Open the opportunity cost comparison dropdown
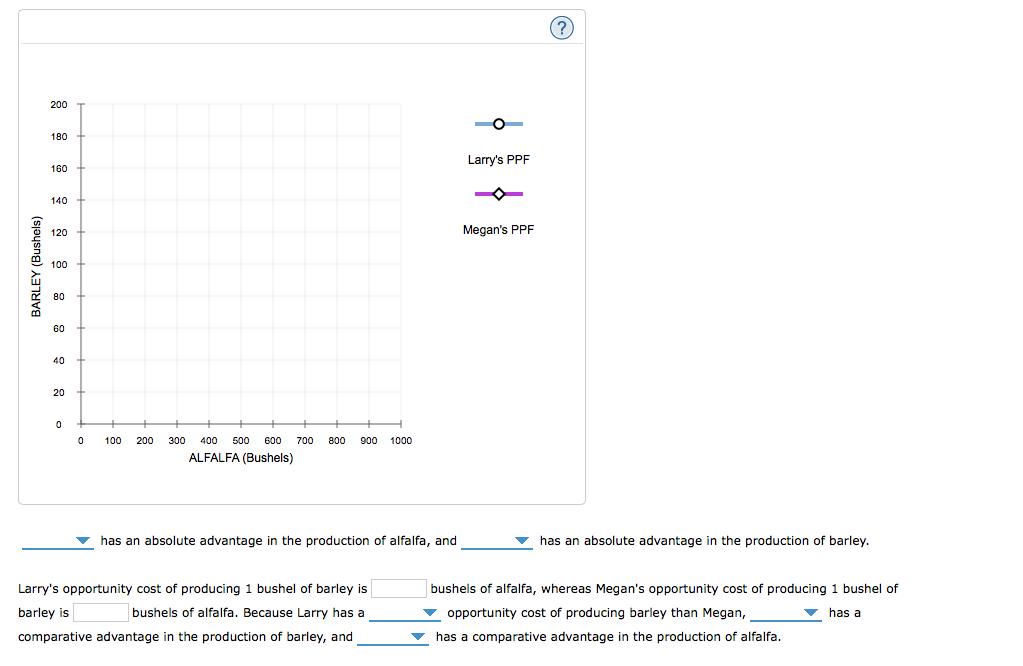 point(405,613)
